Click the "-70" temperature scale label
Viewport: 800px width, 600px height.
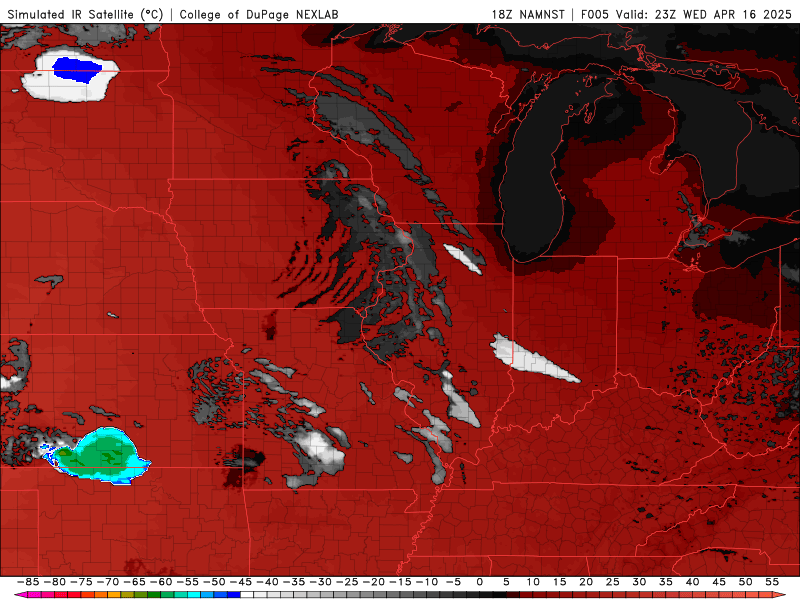[108, 582]
